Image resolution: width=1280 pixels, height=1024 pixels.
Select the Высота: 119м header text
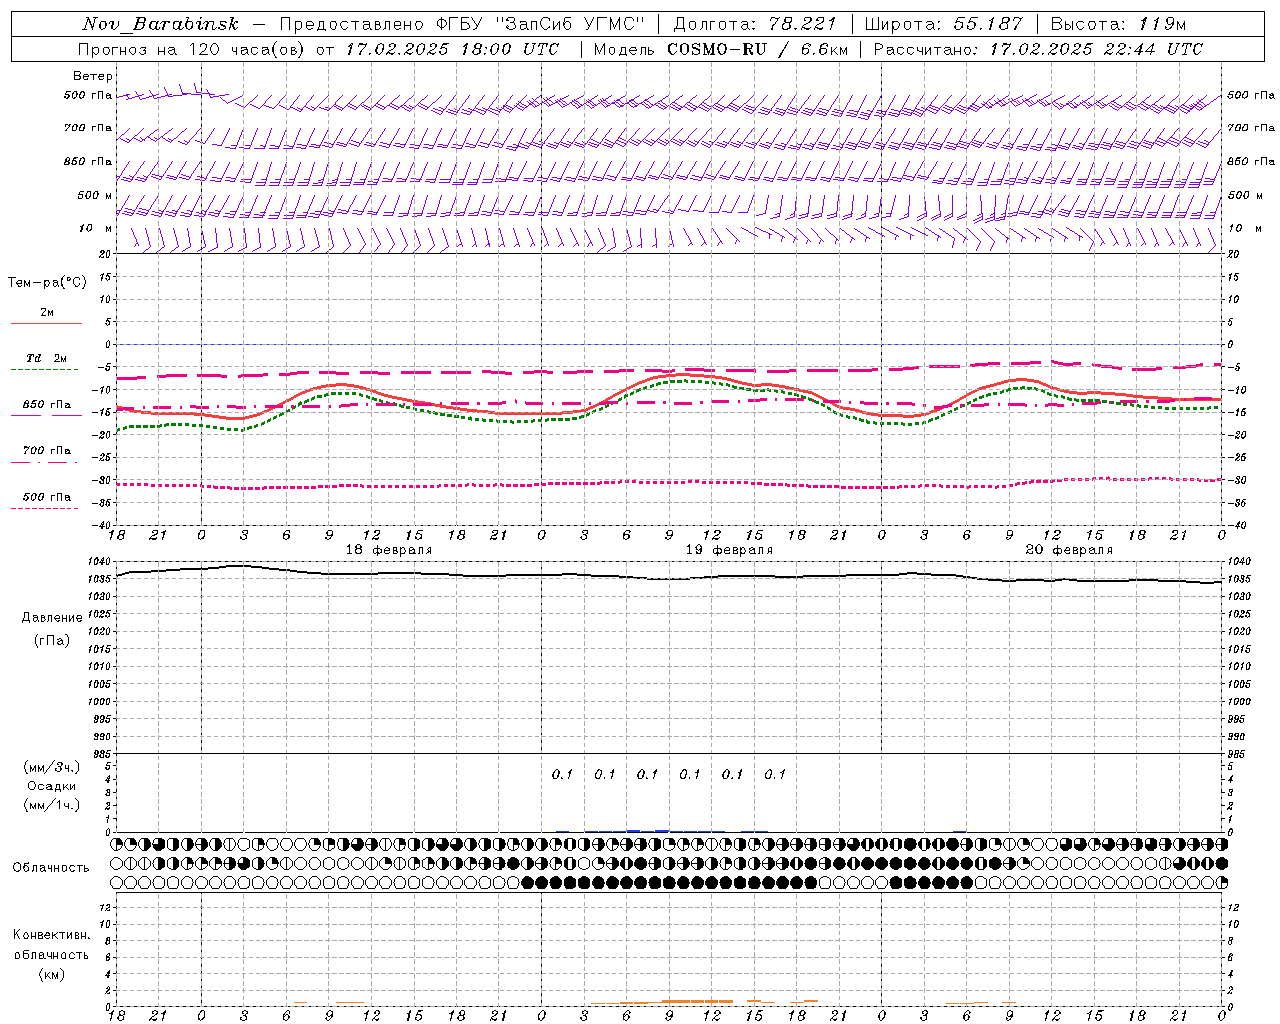[1118, 24]
